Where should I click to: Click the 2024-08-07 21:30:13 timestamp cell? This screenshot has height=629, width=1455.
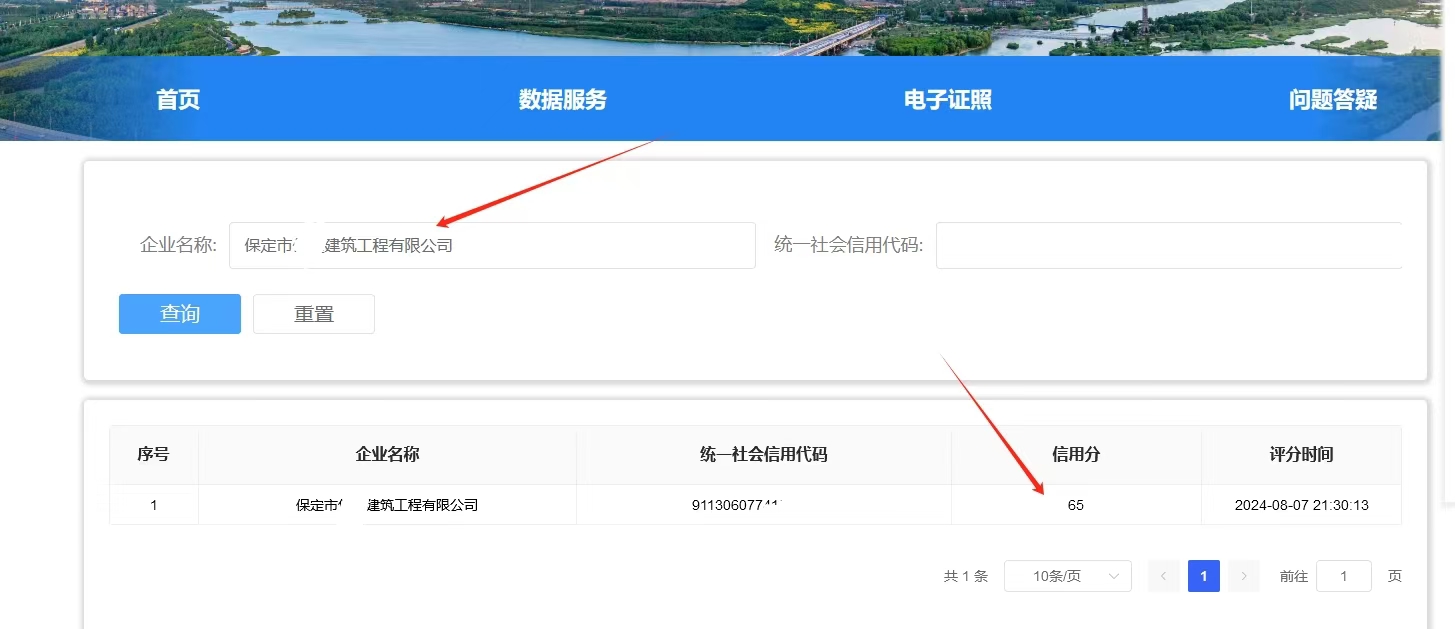point(1301,505)
